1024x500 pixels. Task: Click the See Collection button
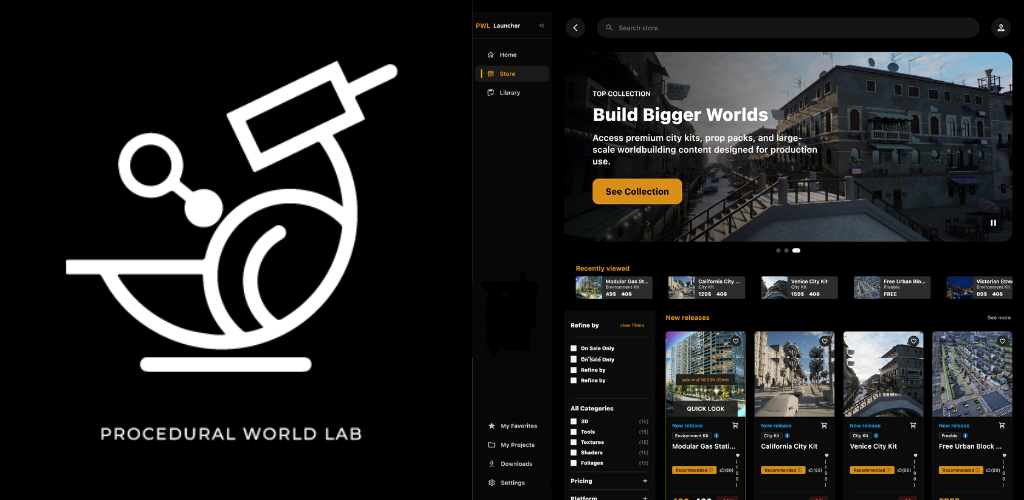point(637,192)
